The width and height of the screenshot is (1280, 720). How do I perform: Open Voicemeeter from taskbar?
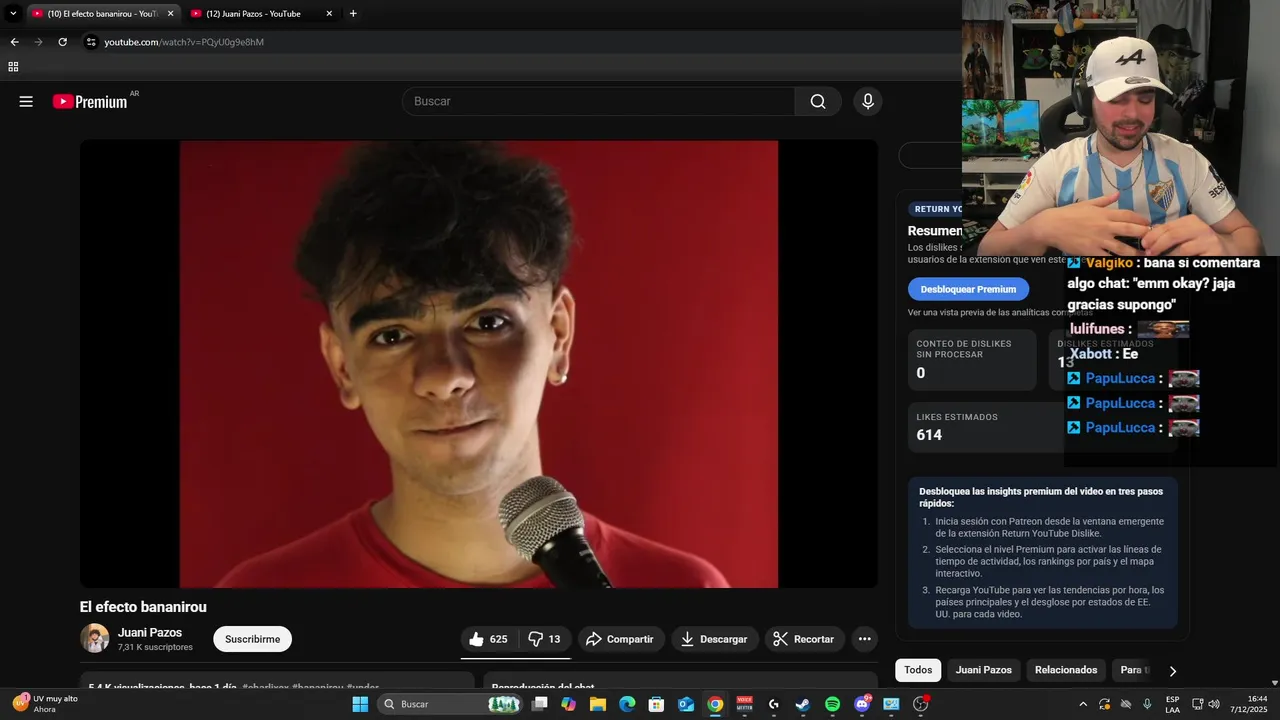pyautogui.click(x=744, y=704)
